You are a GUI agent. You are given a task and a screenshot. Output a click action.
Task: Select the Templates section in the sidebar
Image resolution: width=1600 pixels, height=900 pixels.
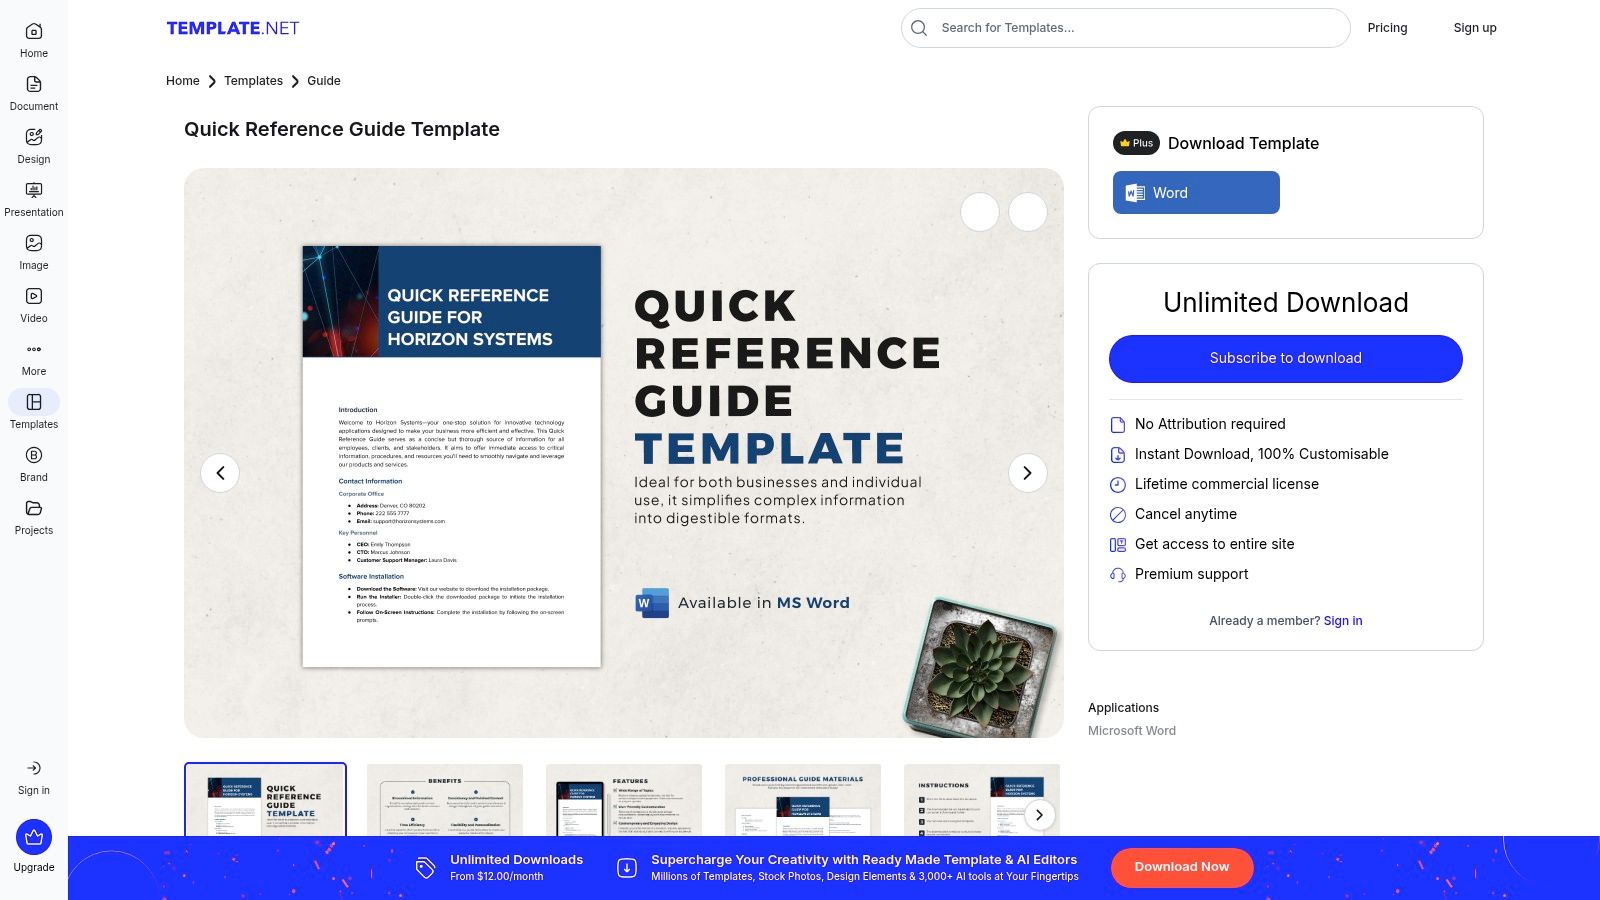click(33, 409)
